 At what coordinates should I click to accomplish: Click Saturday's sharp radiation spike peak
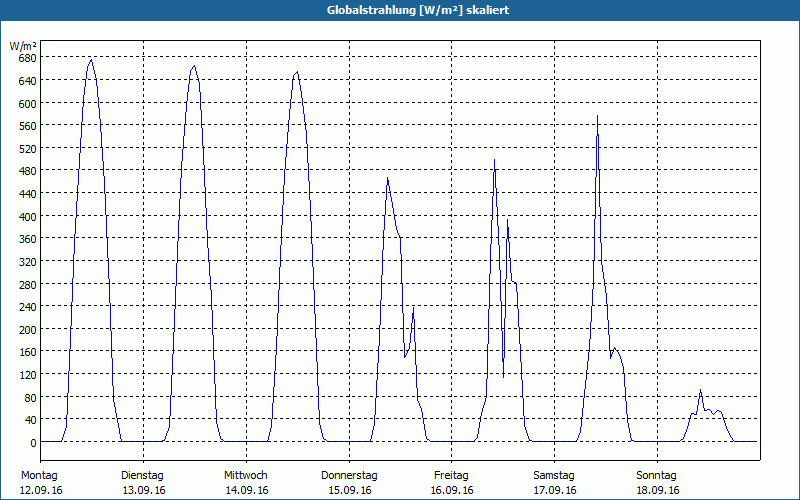pos(597,116)
